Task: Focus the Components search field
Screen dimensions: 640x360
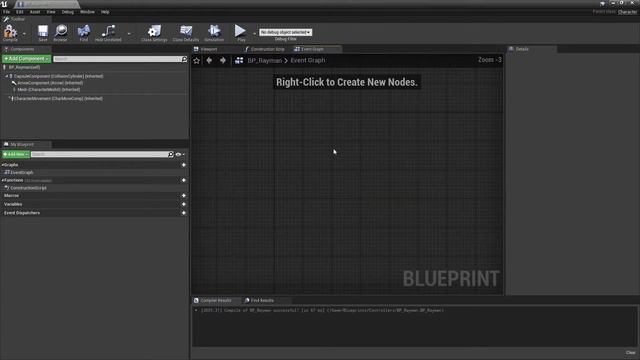Action: coord(117,59)
